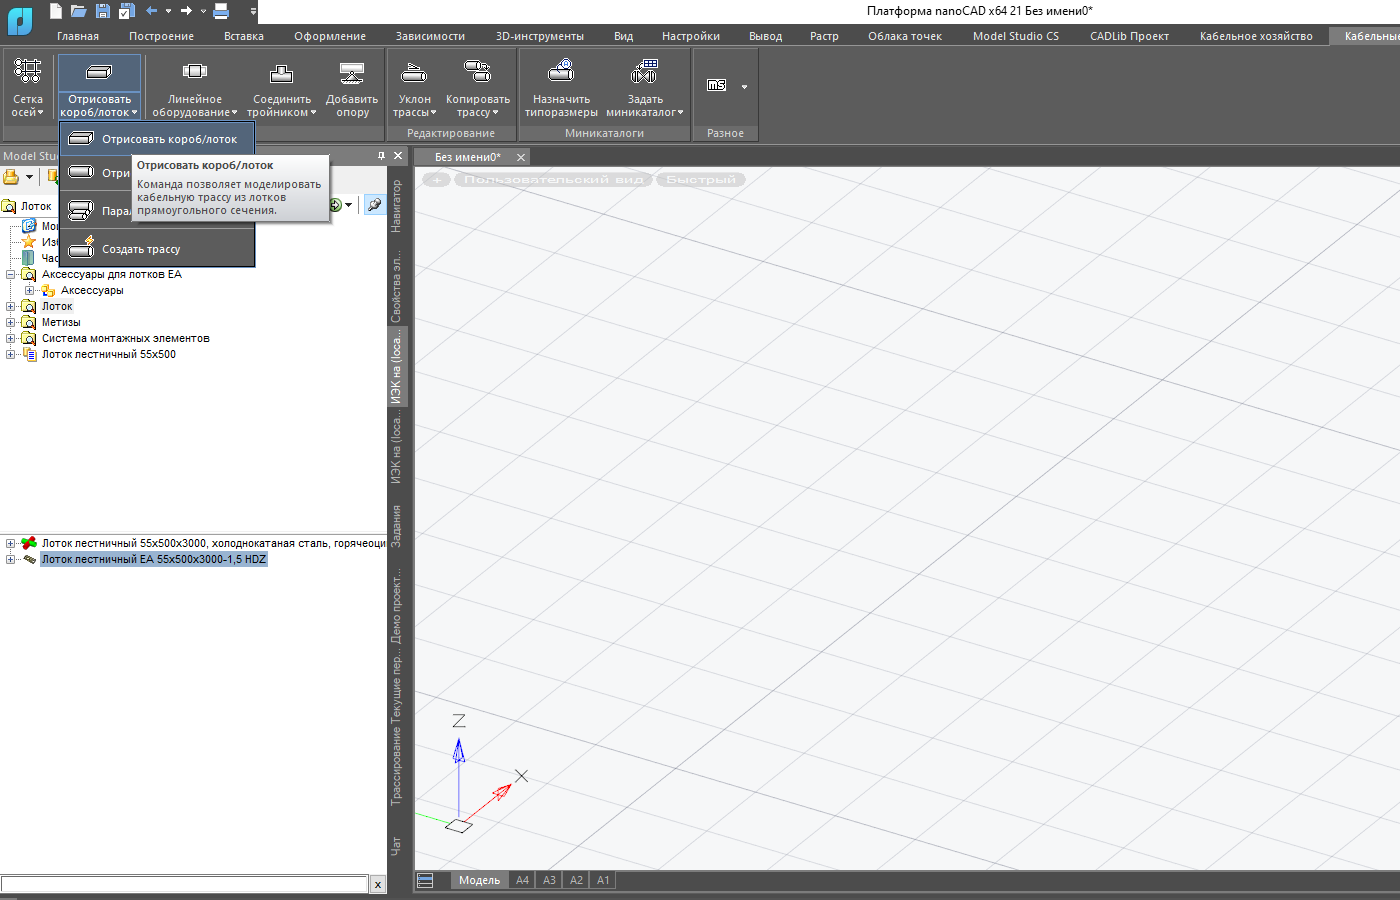The width and height of the screenshot is (1400, 900).
Task: Click the nanoCAD application logo button
Action: (19, 19)
